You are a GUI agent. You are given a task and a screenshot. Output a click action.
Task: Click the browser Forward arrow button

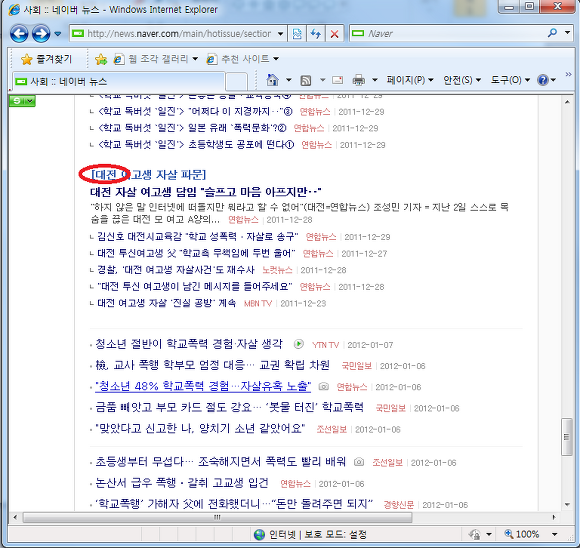coord(41,34)
